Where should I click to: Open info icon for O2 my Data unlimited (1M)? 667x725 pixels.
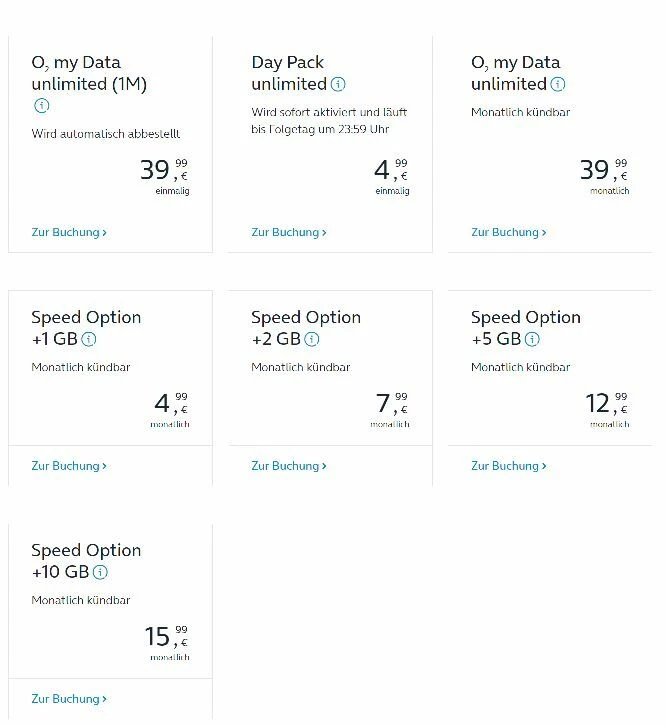coord(41,106)
